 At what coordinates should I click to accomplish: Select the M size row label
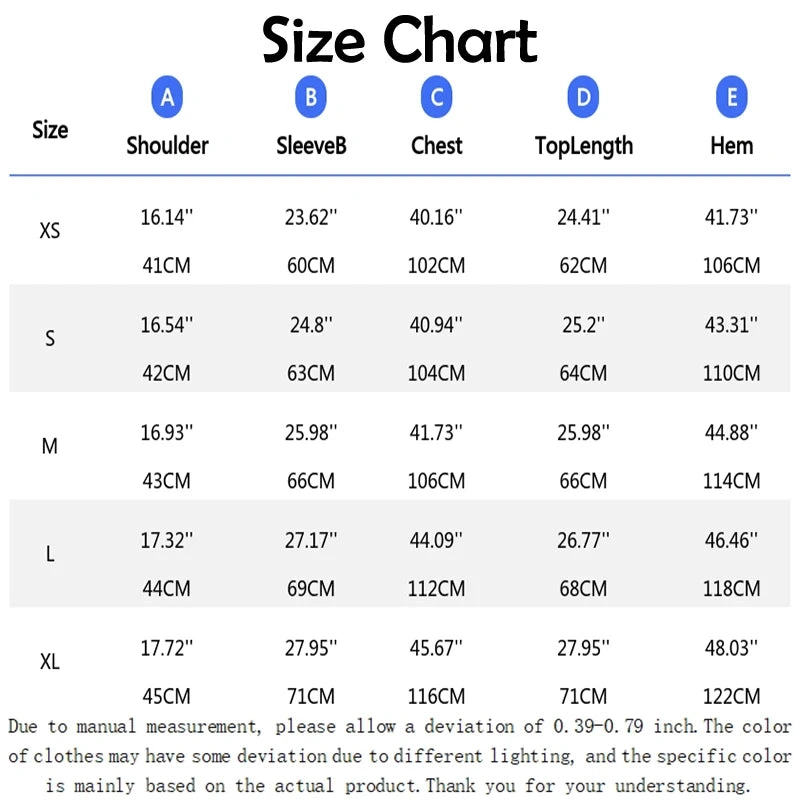(49, 446)
